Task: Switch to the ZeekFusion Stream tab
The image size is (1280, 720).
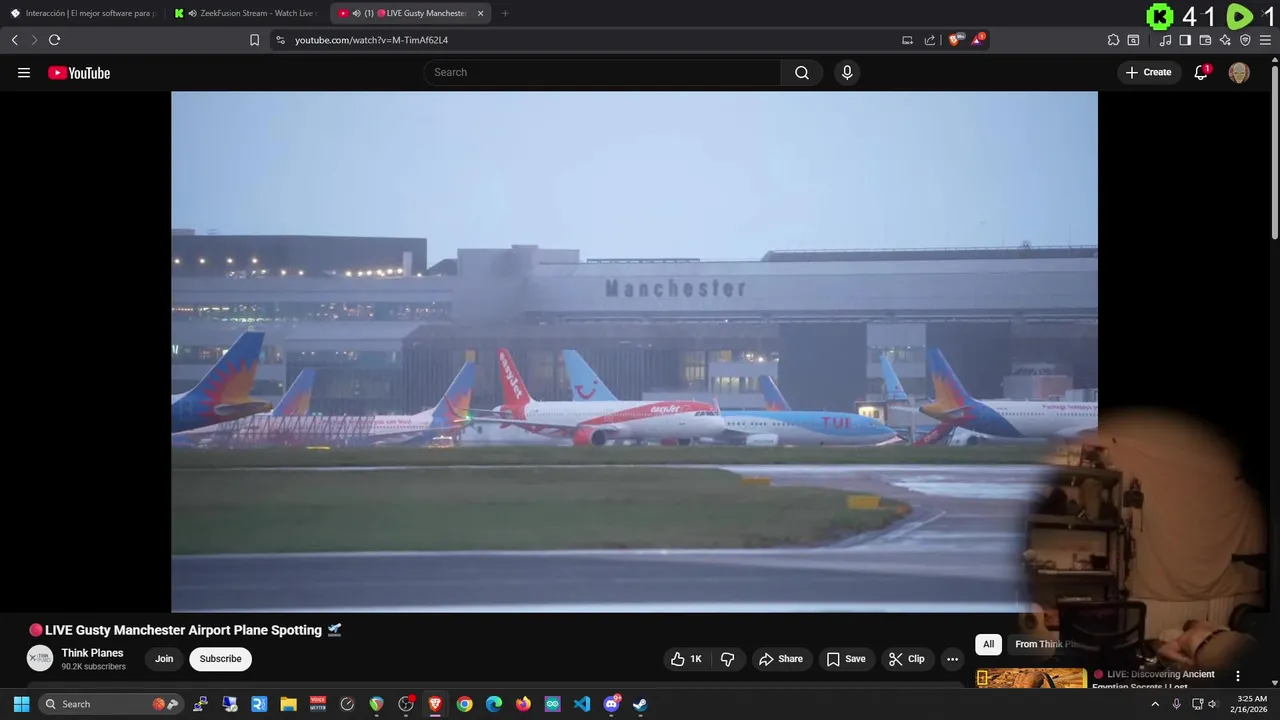Action: [248, 13]
